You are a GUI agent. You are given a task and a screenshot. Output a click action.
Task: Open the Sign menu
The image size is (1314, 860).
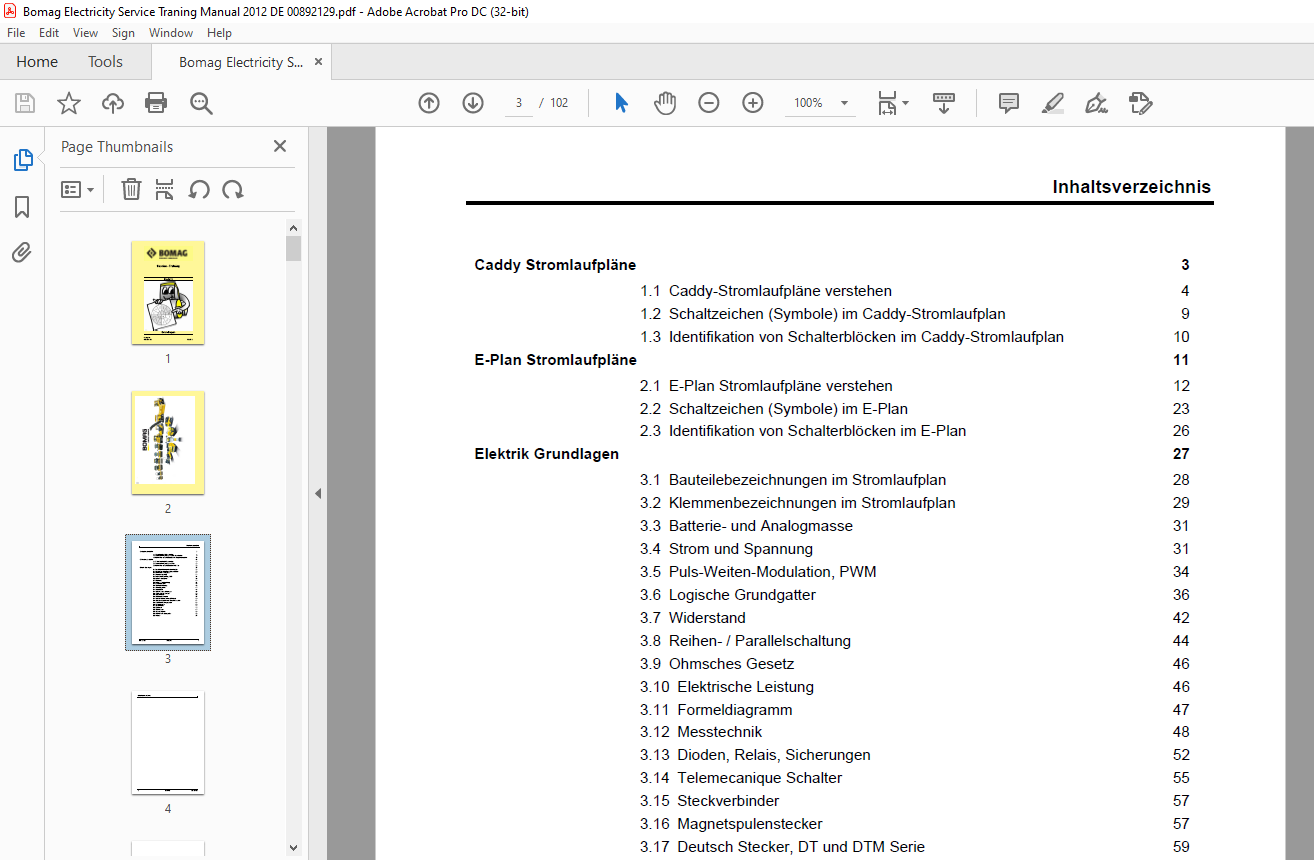coord(123,33)
